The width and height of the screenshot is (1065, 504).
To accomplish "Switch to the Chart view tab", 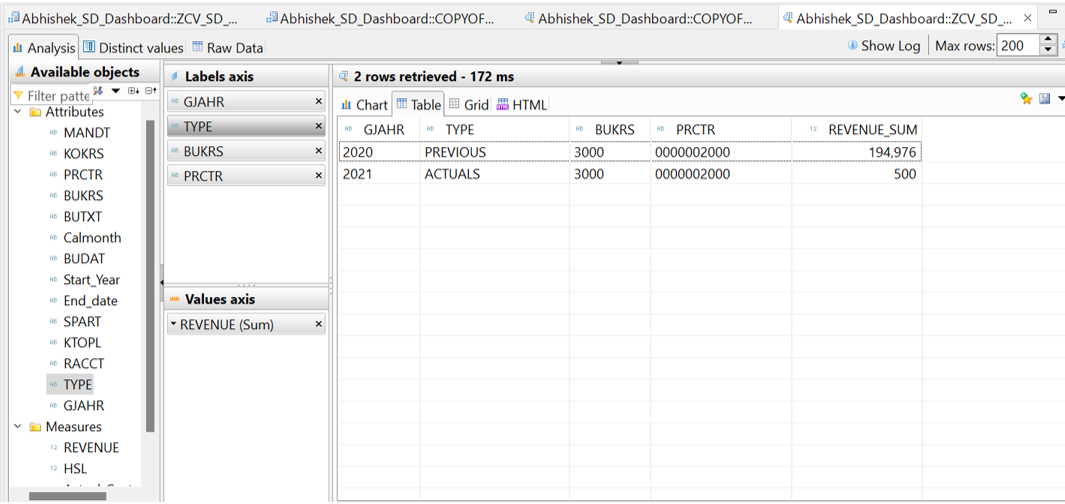I will click(x=364, y=104).
